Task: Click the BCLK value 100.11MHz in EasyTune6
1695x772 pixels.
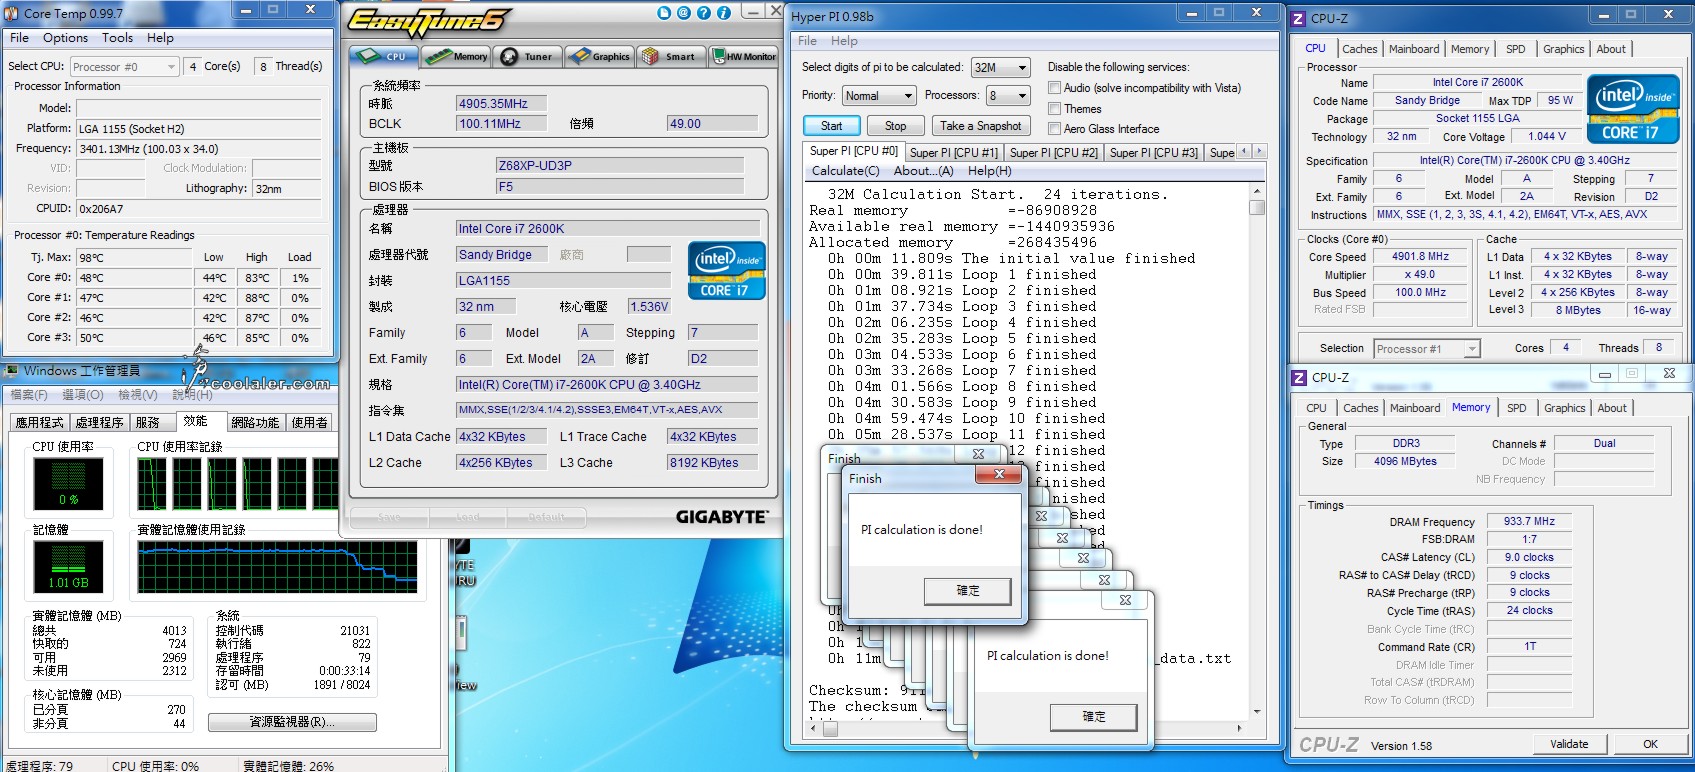Action: point(502,124)
